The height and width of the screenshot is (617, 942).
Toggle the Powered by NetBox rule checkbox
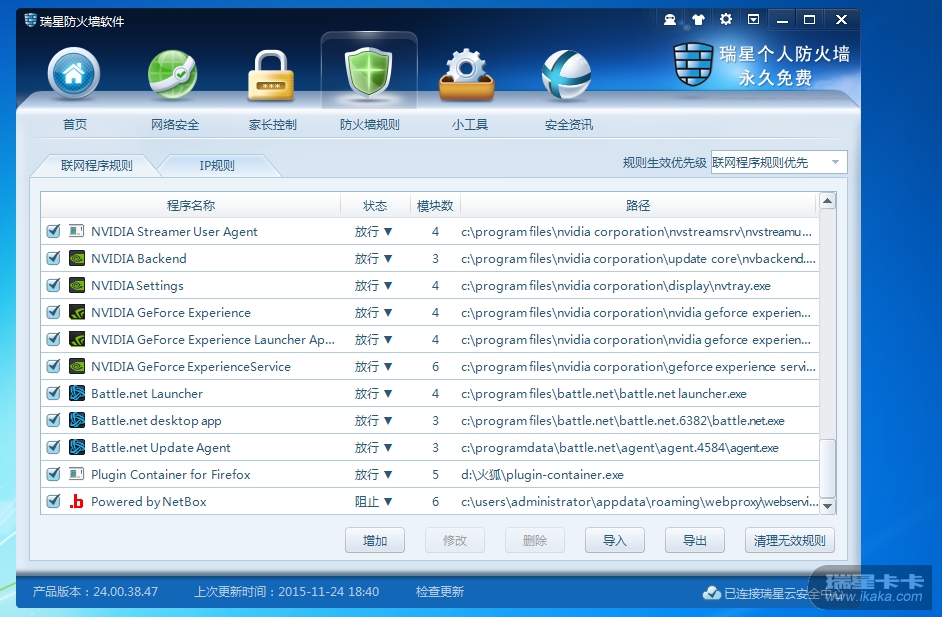pos(53,502)
